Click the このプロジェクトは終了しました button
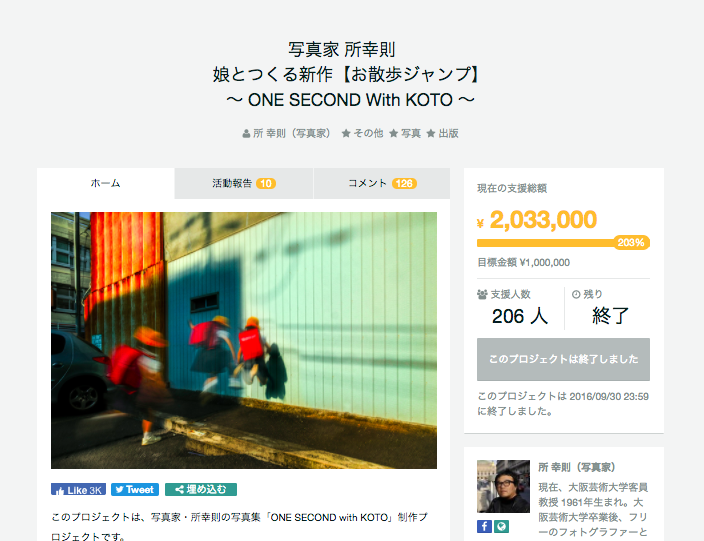The height and width of the screenshot is (541, 704). coord(563,359)
